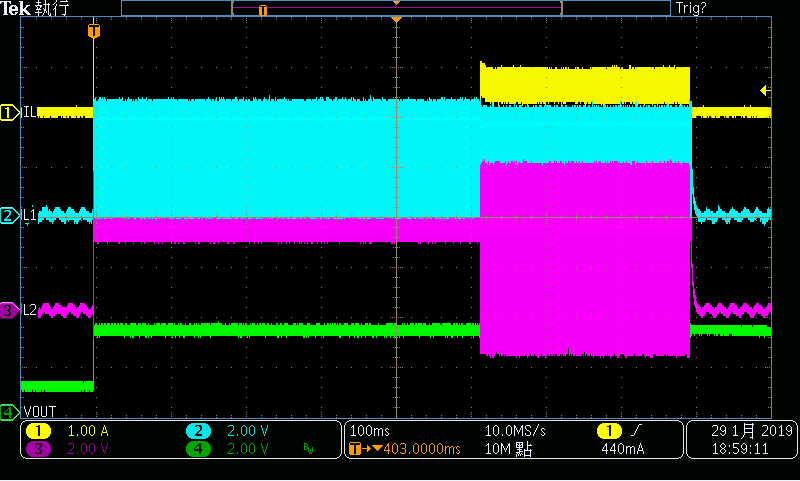
Task: Select channel 3 badge in readout bar
Action: [x=38, y=449]
